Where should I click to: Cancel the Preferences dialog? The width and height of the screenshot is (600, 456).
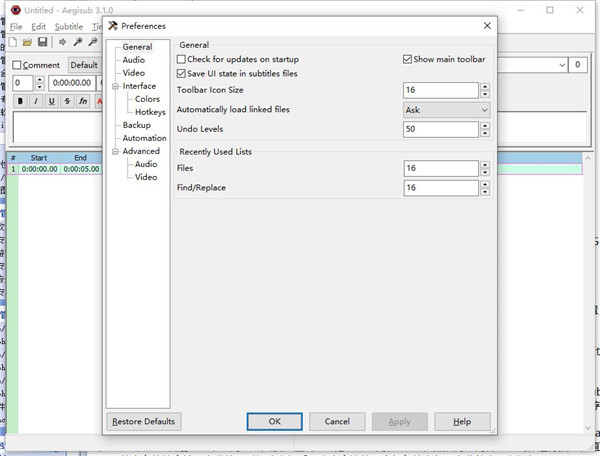point(337,422)
